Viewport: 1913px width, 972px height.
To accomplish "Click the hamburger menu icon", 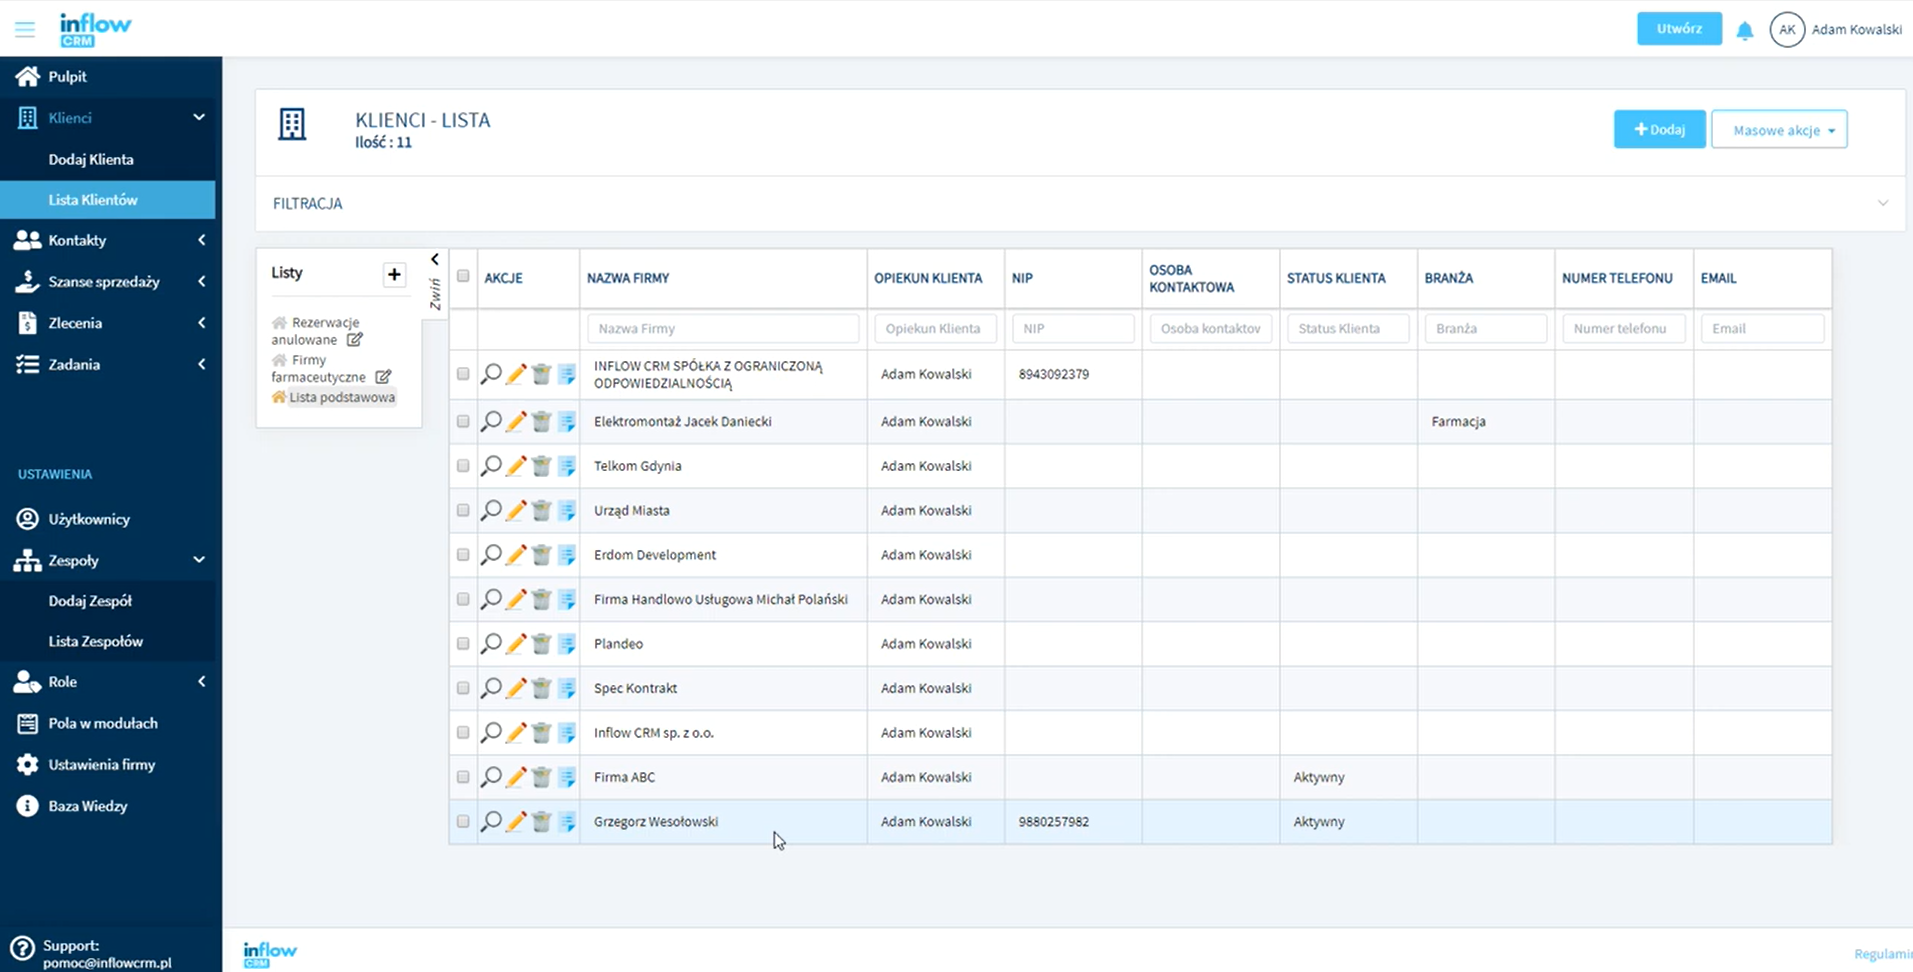I will point(25,29).
